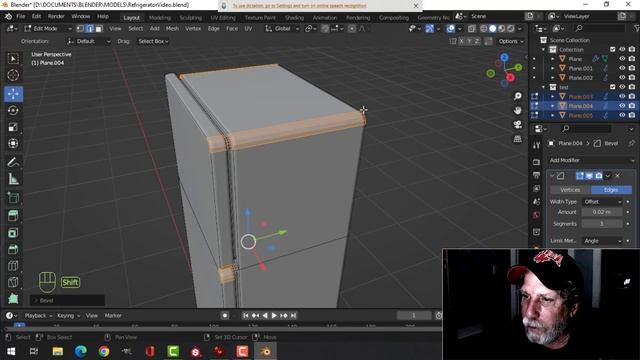Select the Scale tool
Viewport: 640px width, 360px height.
click(x=13, y=127)
